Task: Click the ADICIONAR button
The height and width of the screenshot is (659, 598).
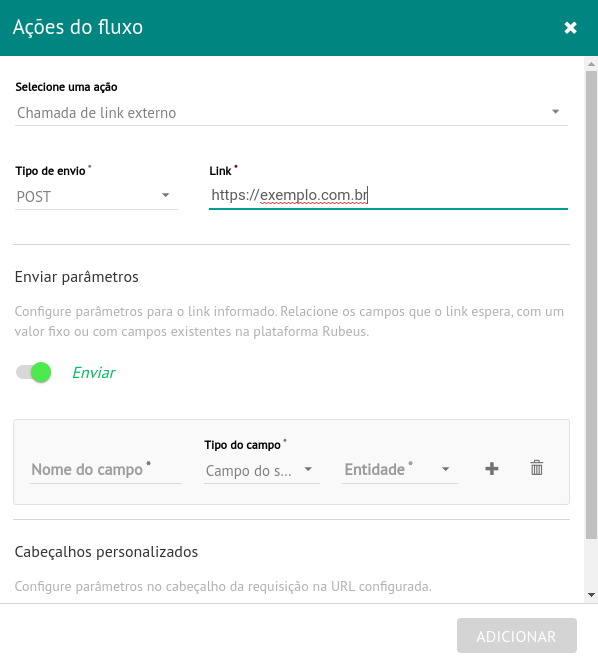Action: coord(516,636)
